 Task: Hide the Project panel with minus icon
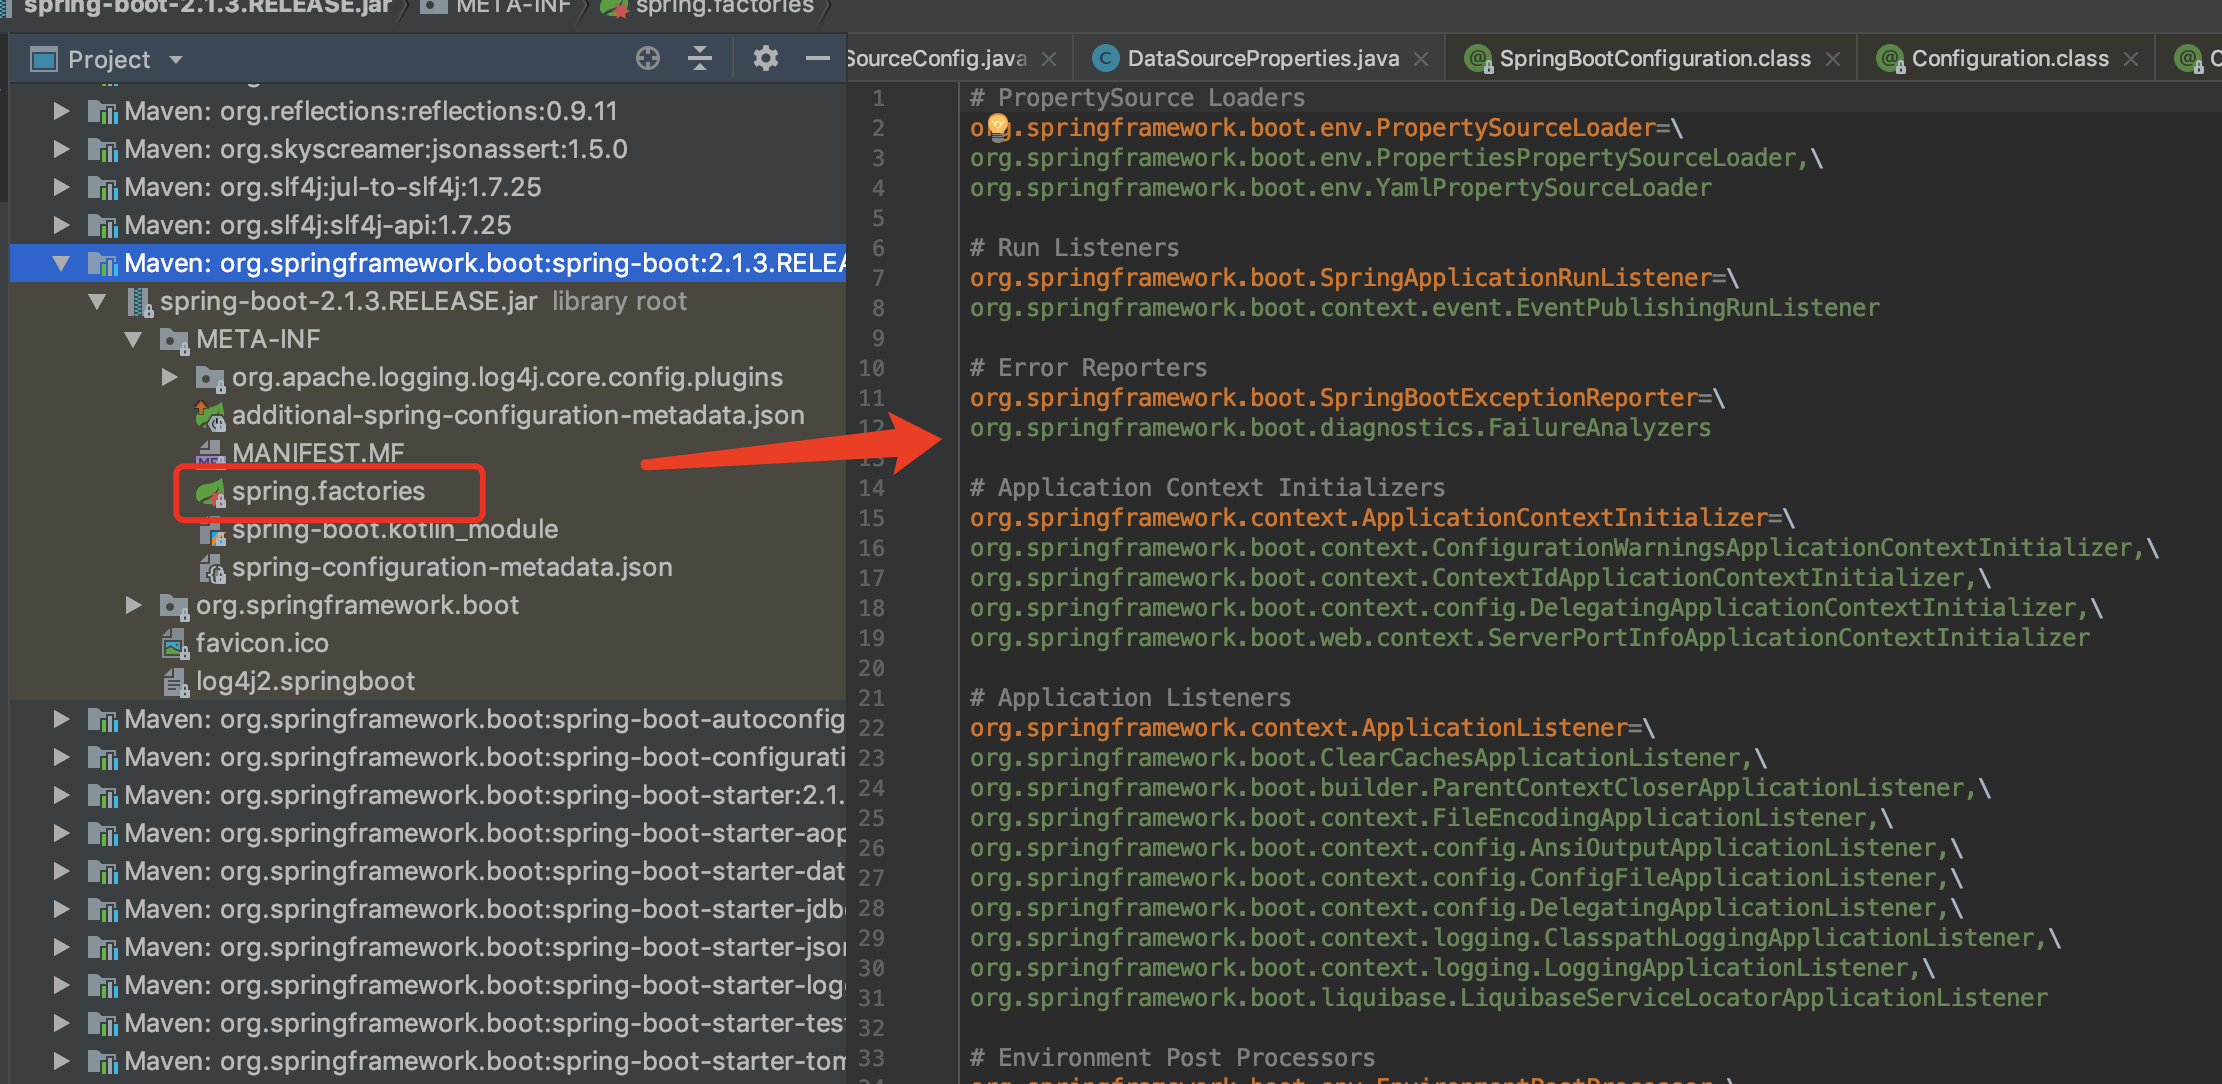pos(818,59)
